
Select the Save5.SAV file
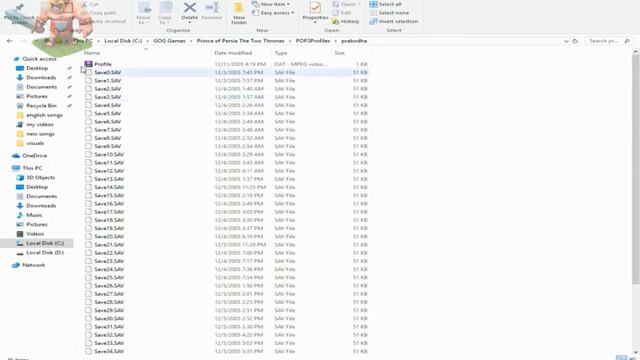227,113
